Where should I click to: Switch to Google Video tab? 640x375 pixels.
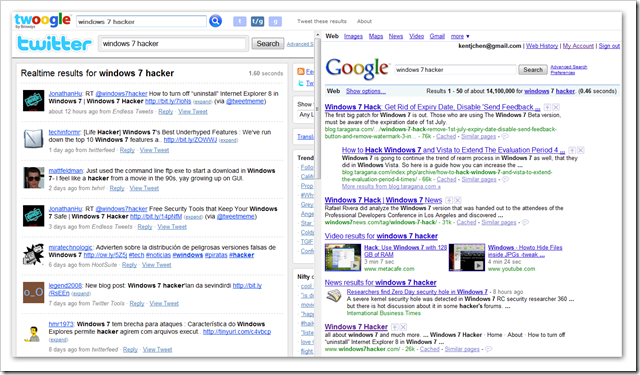click(416, 36)
